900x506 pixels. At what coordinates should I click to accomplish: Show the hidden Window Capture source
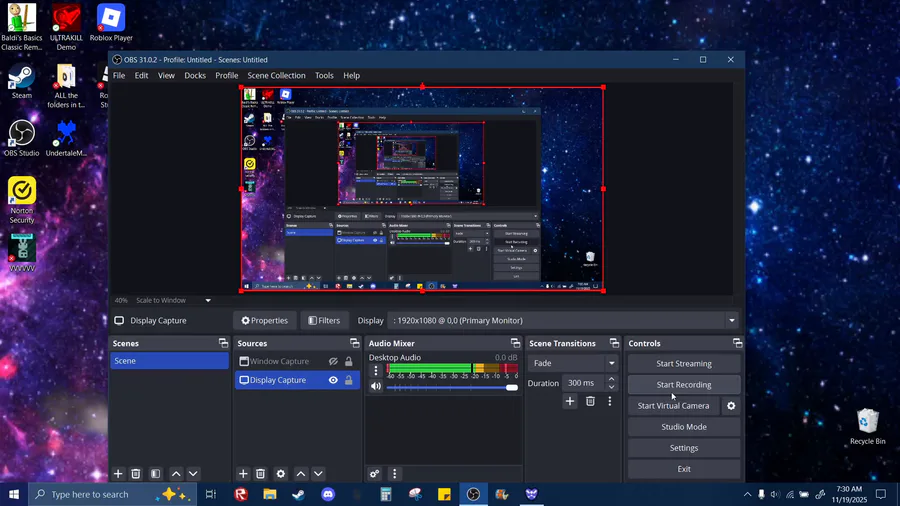(333, 361)
